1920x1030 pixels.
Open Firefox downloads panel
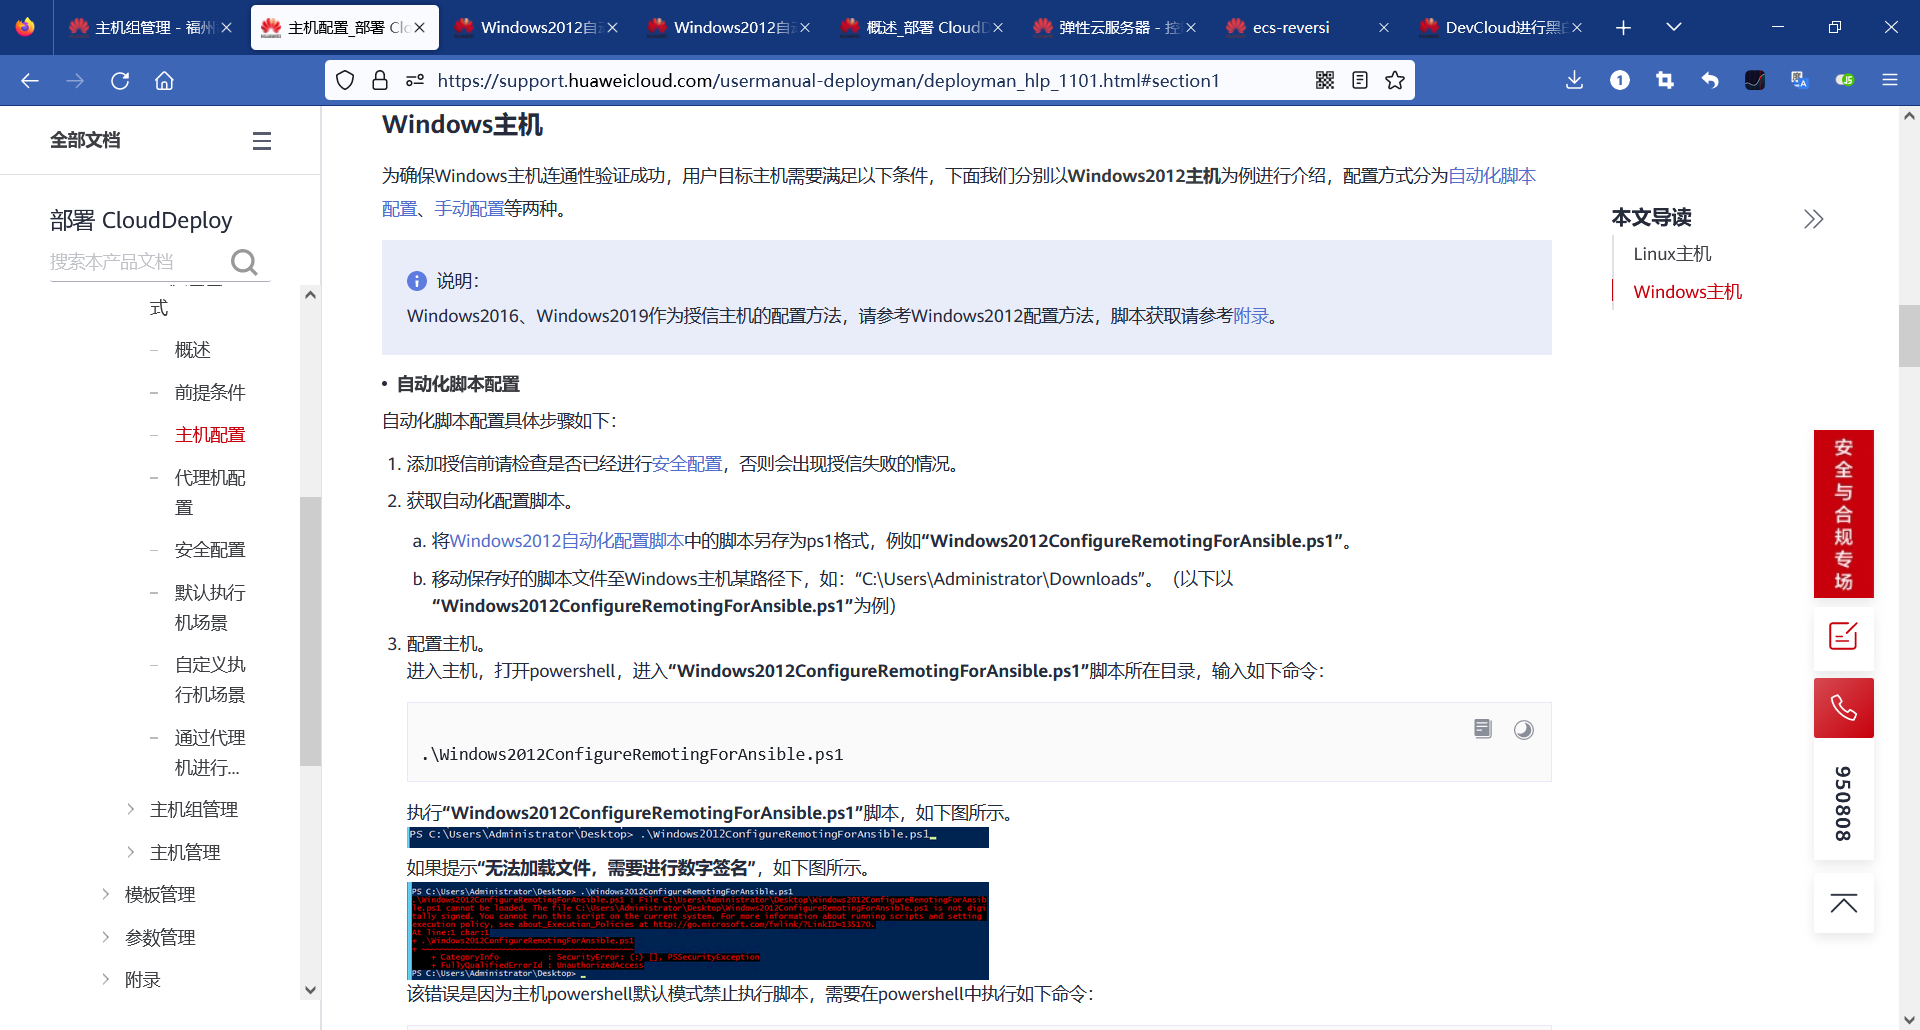pyautogui.click(x=1574, y=80)
